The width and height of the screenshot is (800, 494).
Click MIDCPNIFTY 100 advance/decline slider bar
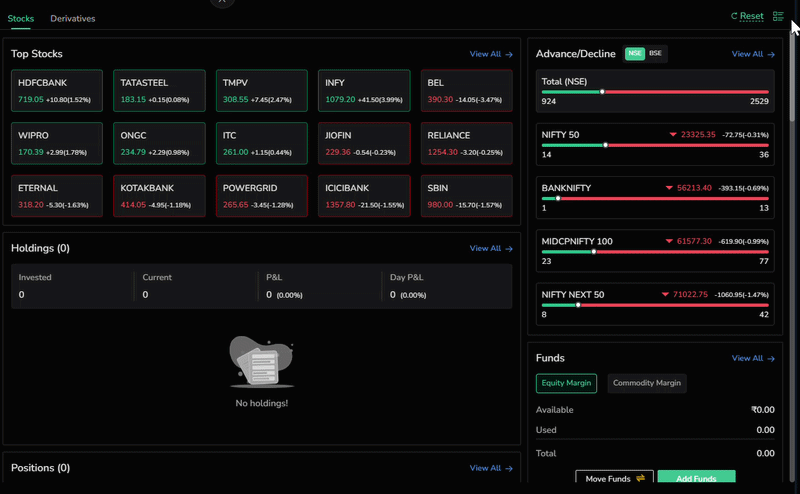(655, 252)
